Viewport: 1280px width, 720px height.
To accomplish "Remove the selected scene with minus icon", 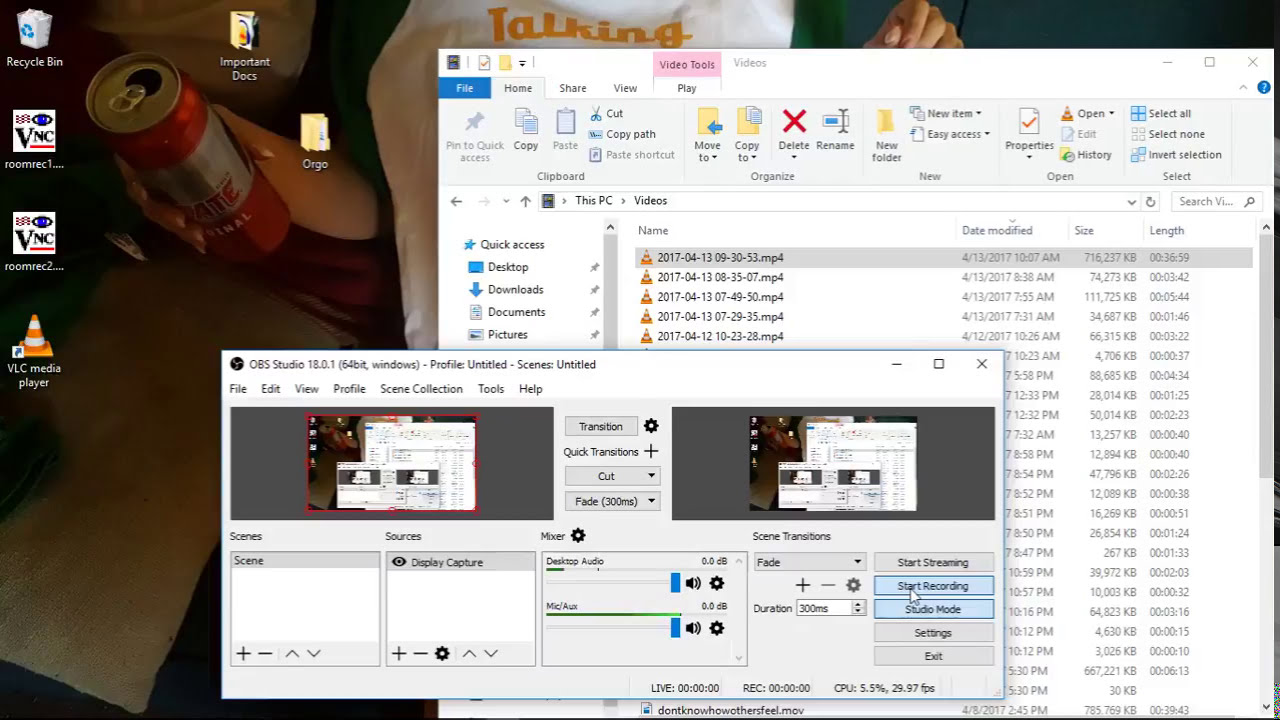I will tap(265, 653).
